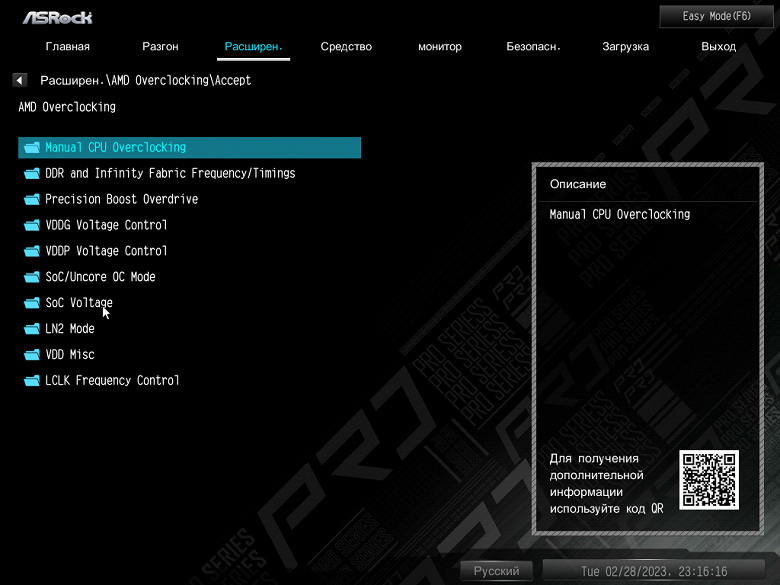Screen dimensions: 780x585
Task: Open the Загрузка tab
Action: [625, 47]
